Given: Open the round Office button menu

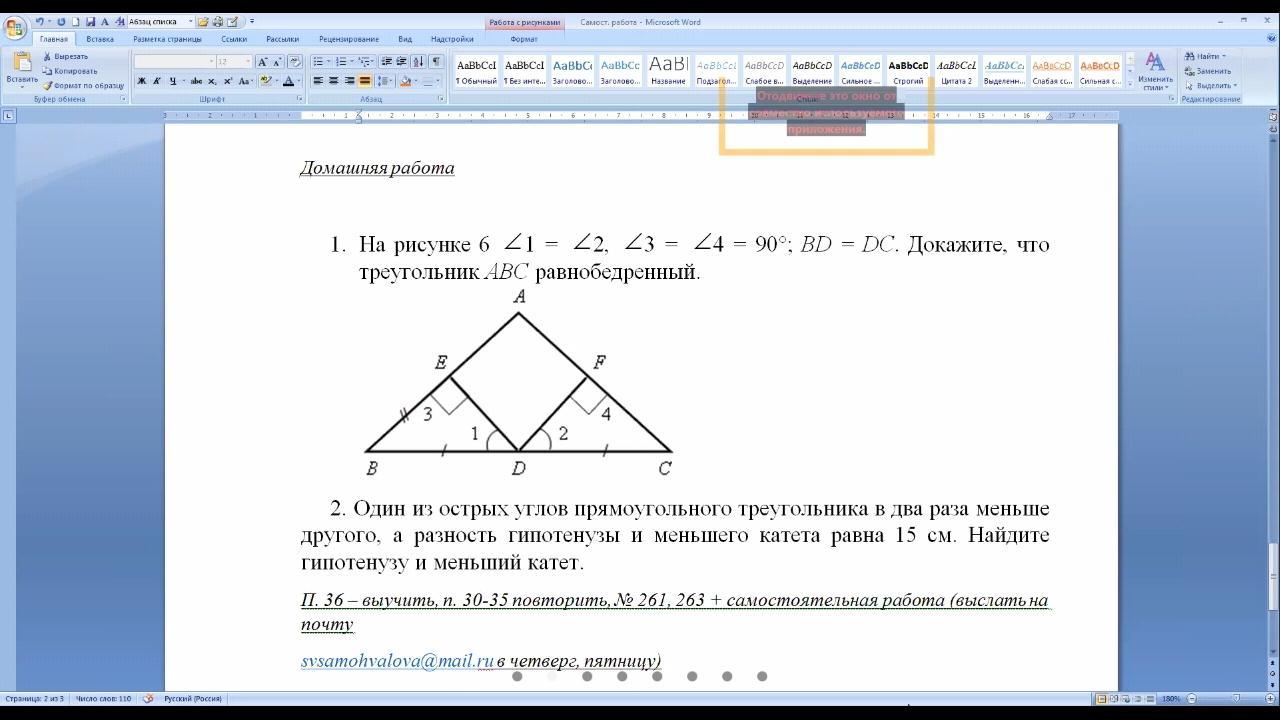Looking at the screenshot, I should [x=15, y=27].
